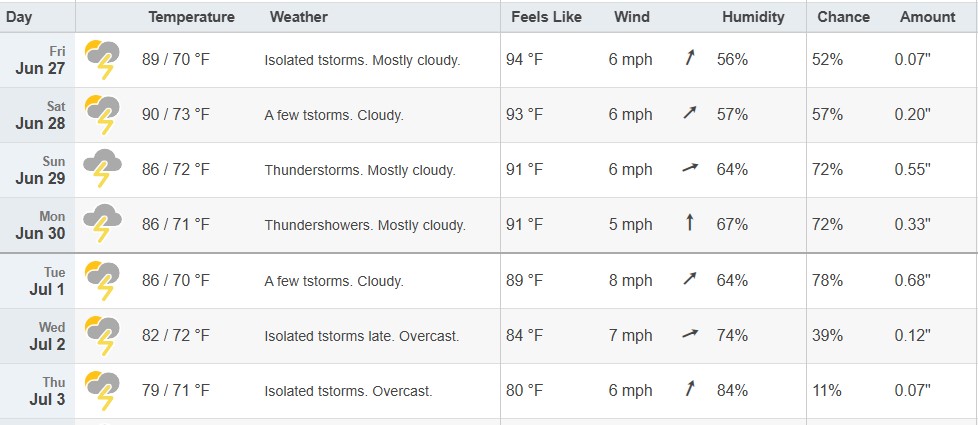Click the Tue Jul 1 thunderstorm icon
Viewport: 978px width, 425px height.
102,281
